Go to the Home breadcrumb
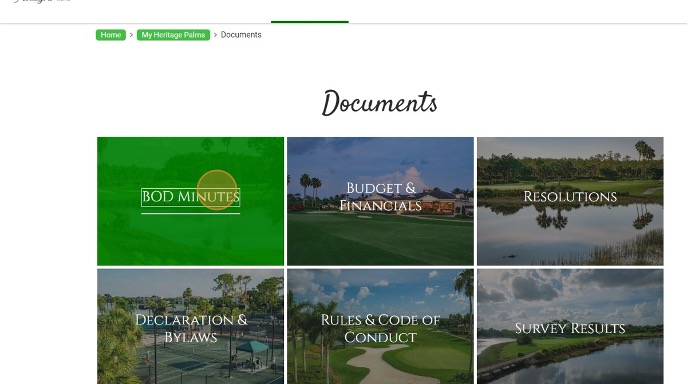The width and height of the screenshot is (688, 384). (x=111, y=35)
